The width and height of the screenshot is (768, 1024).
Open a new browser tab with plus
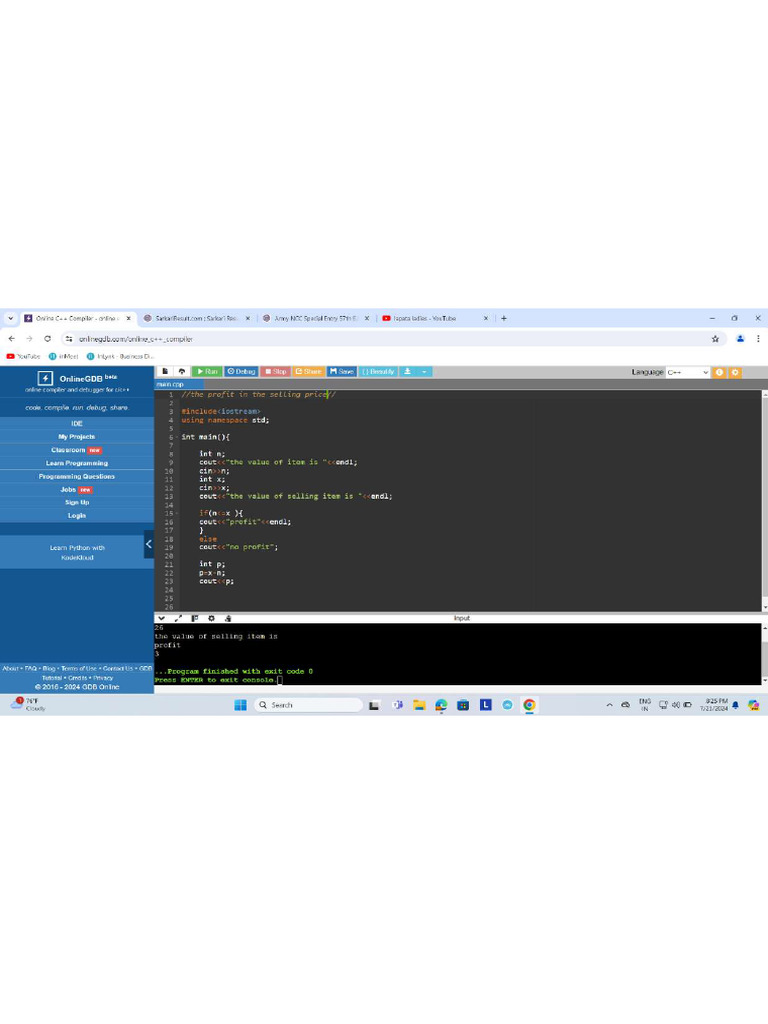pyautogui.click(x=504, y=318)
